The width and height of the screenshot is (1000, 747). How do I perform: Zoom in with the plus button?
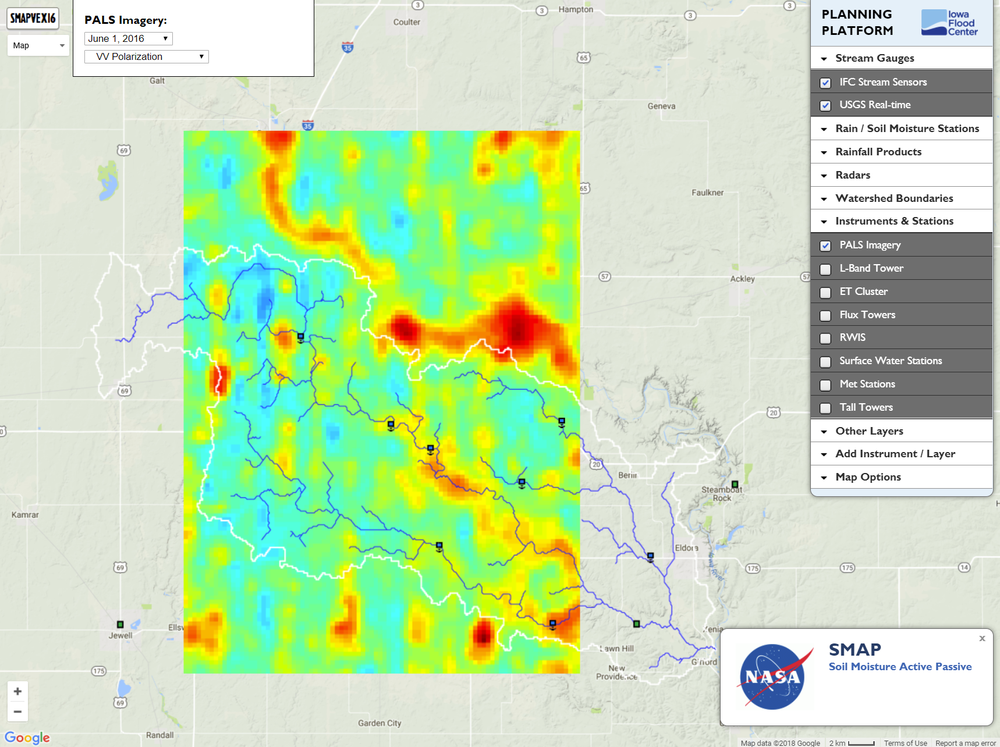click(18, 691)
